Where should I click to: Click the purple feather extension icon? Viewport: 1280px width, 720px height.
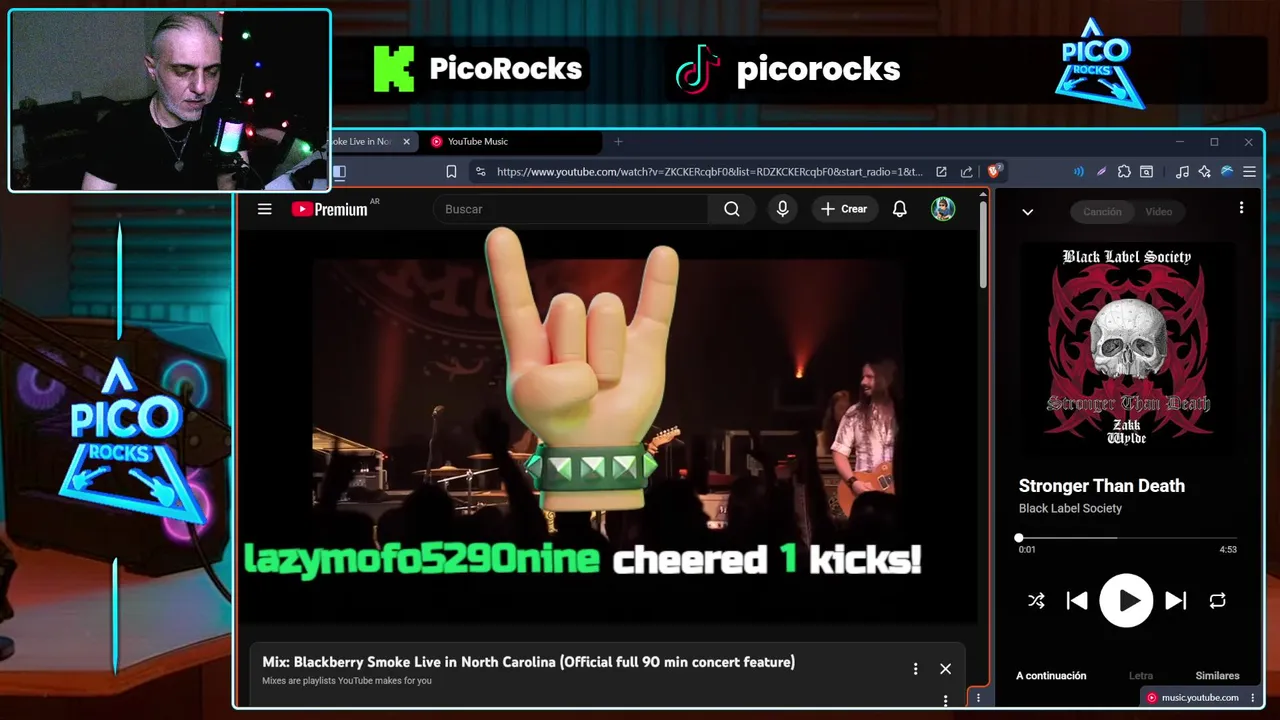[1101, 172]
